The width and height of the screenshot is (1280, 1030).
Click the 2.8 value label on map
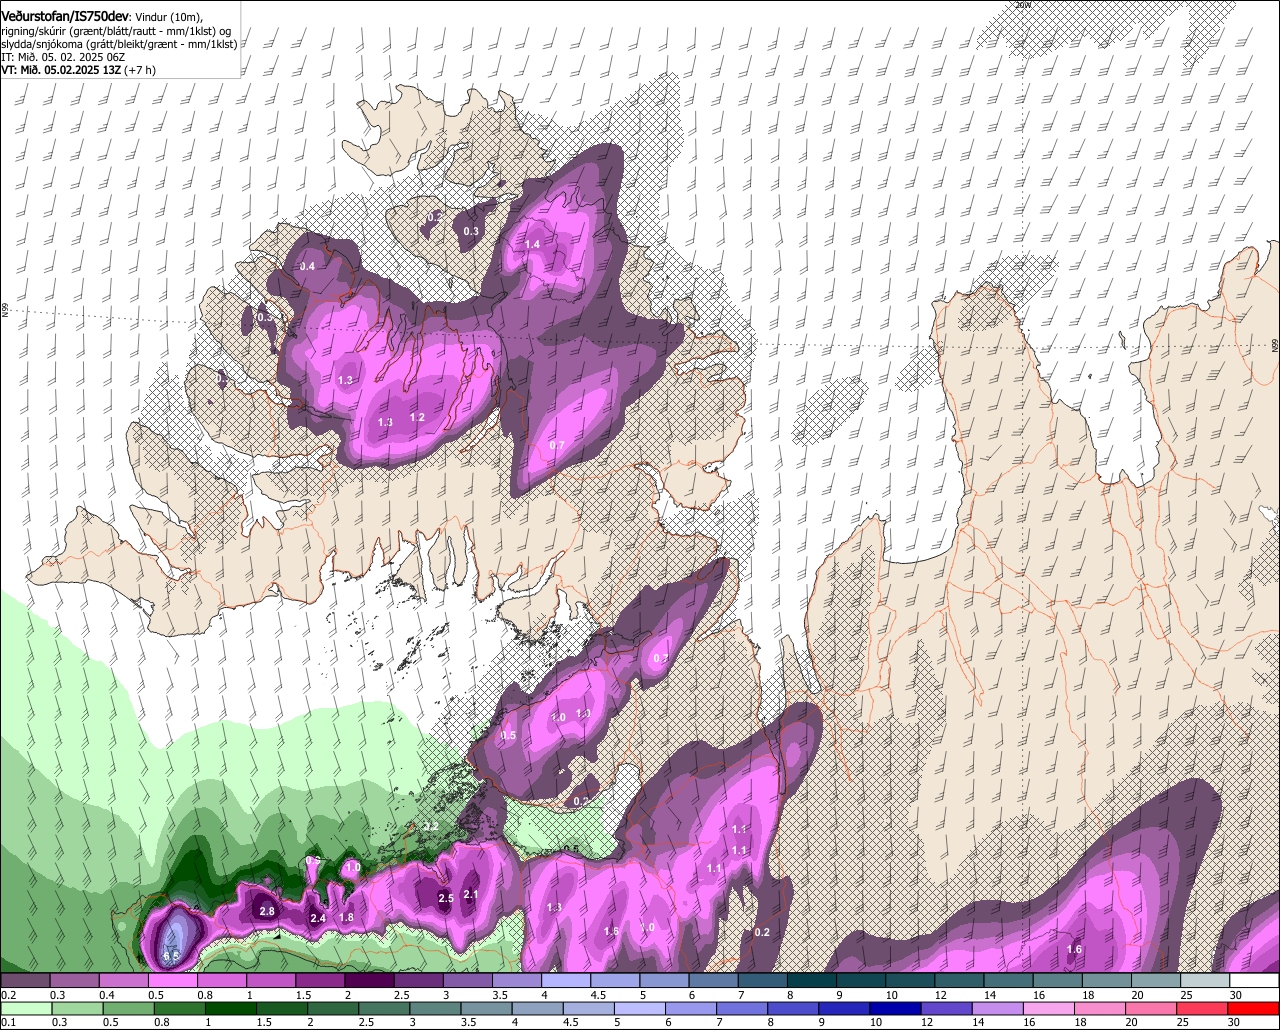click(267, 911)
